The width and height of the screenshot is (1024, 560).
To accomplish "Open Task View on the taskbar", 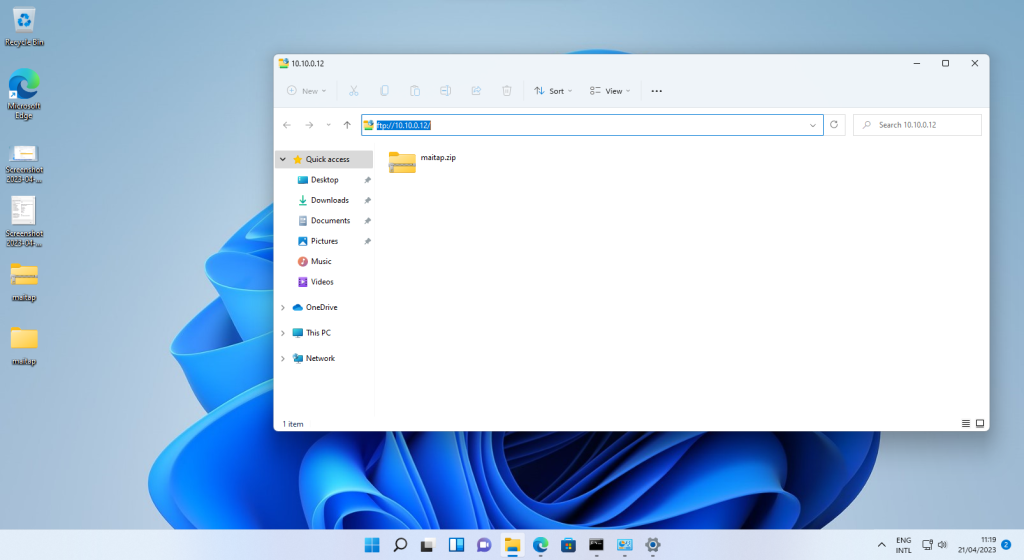I will tap(428, 545).
